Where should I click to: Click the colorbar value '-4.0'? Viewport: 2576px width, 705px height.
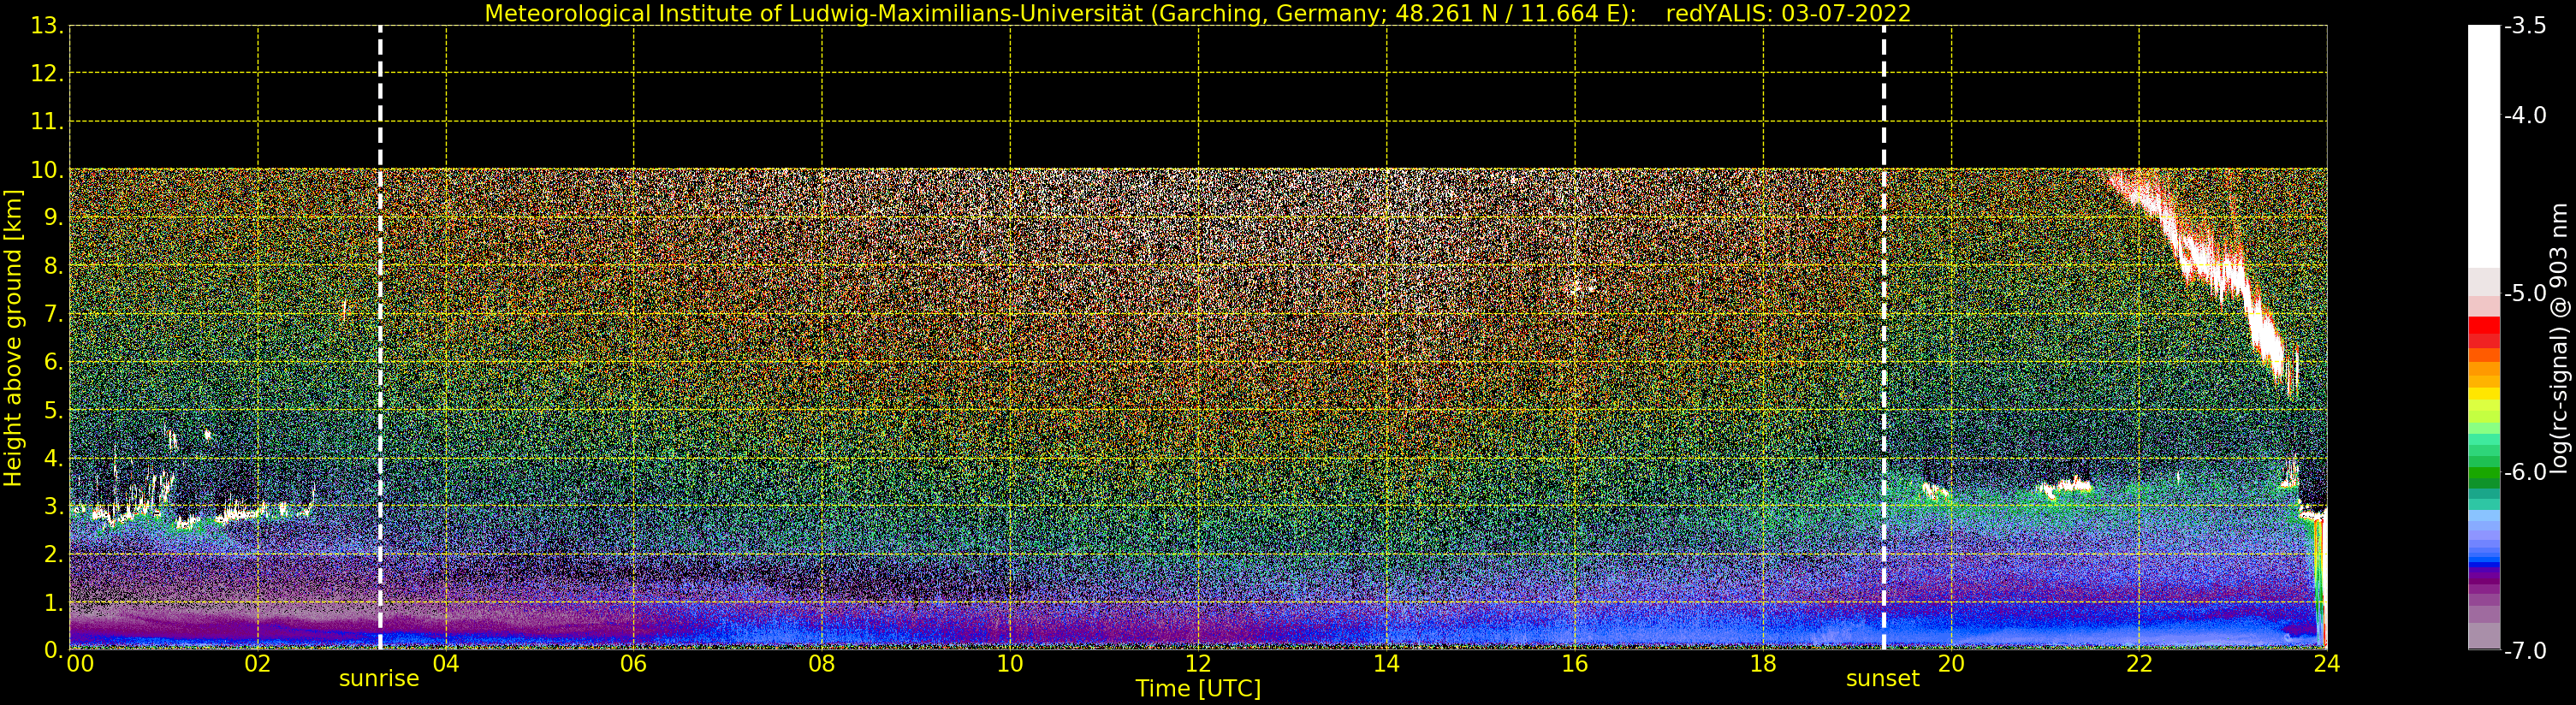pos(2525,115)
